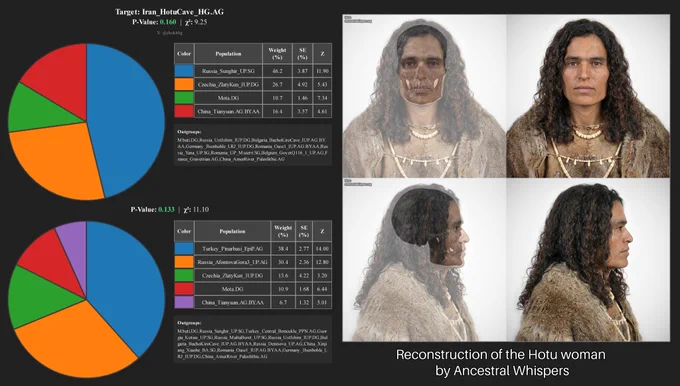The width and height of the screenshot is (680, 386).
Task: Click the Target: Iran_HotuCave_HG.AG title
Action: click(x=170, y=12)
